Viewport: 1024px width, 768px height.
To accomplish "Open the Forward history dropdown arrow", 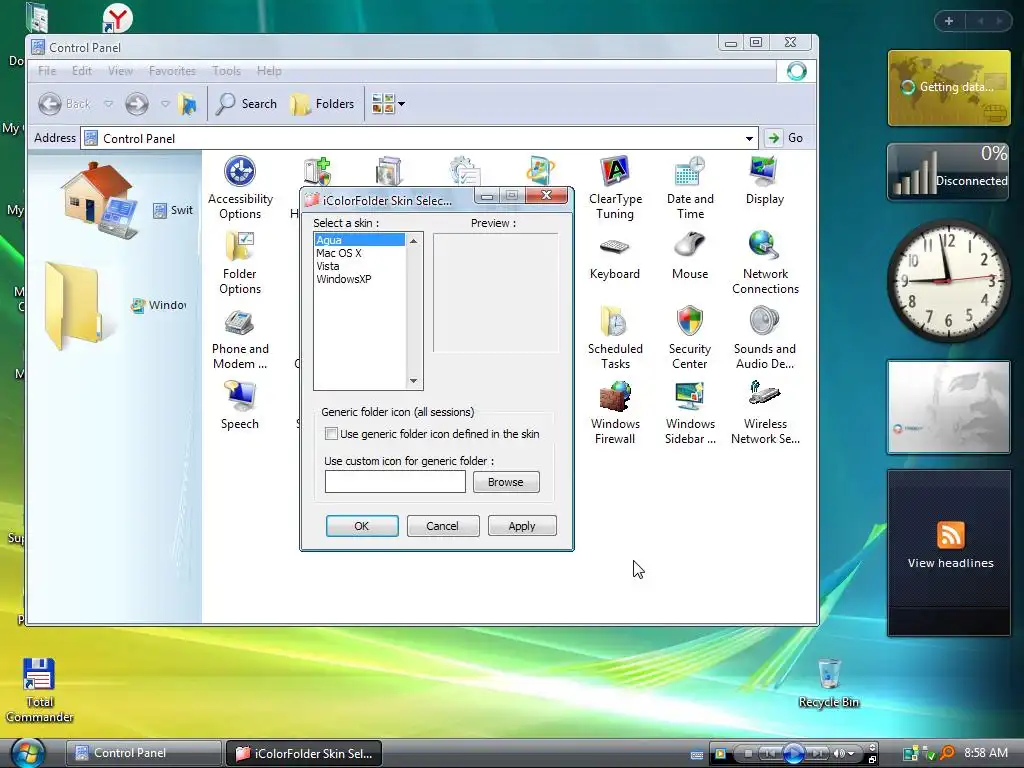I will pyautogui.click(x=165, y=104).
